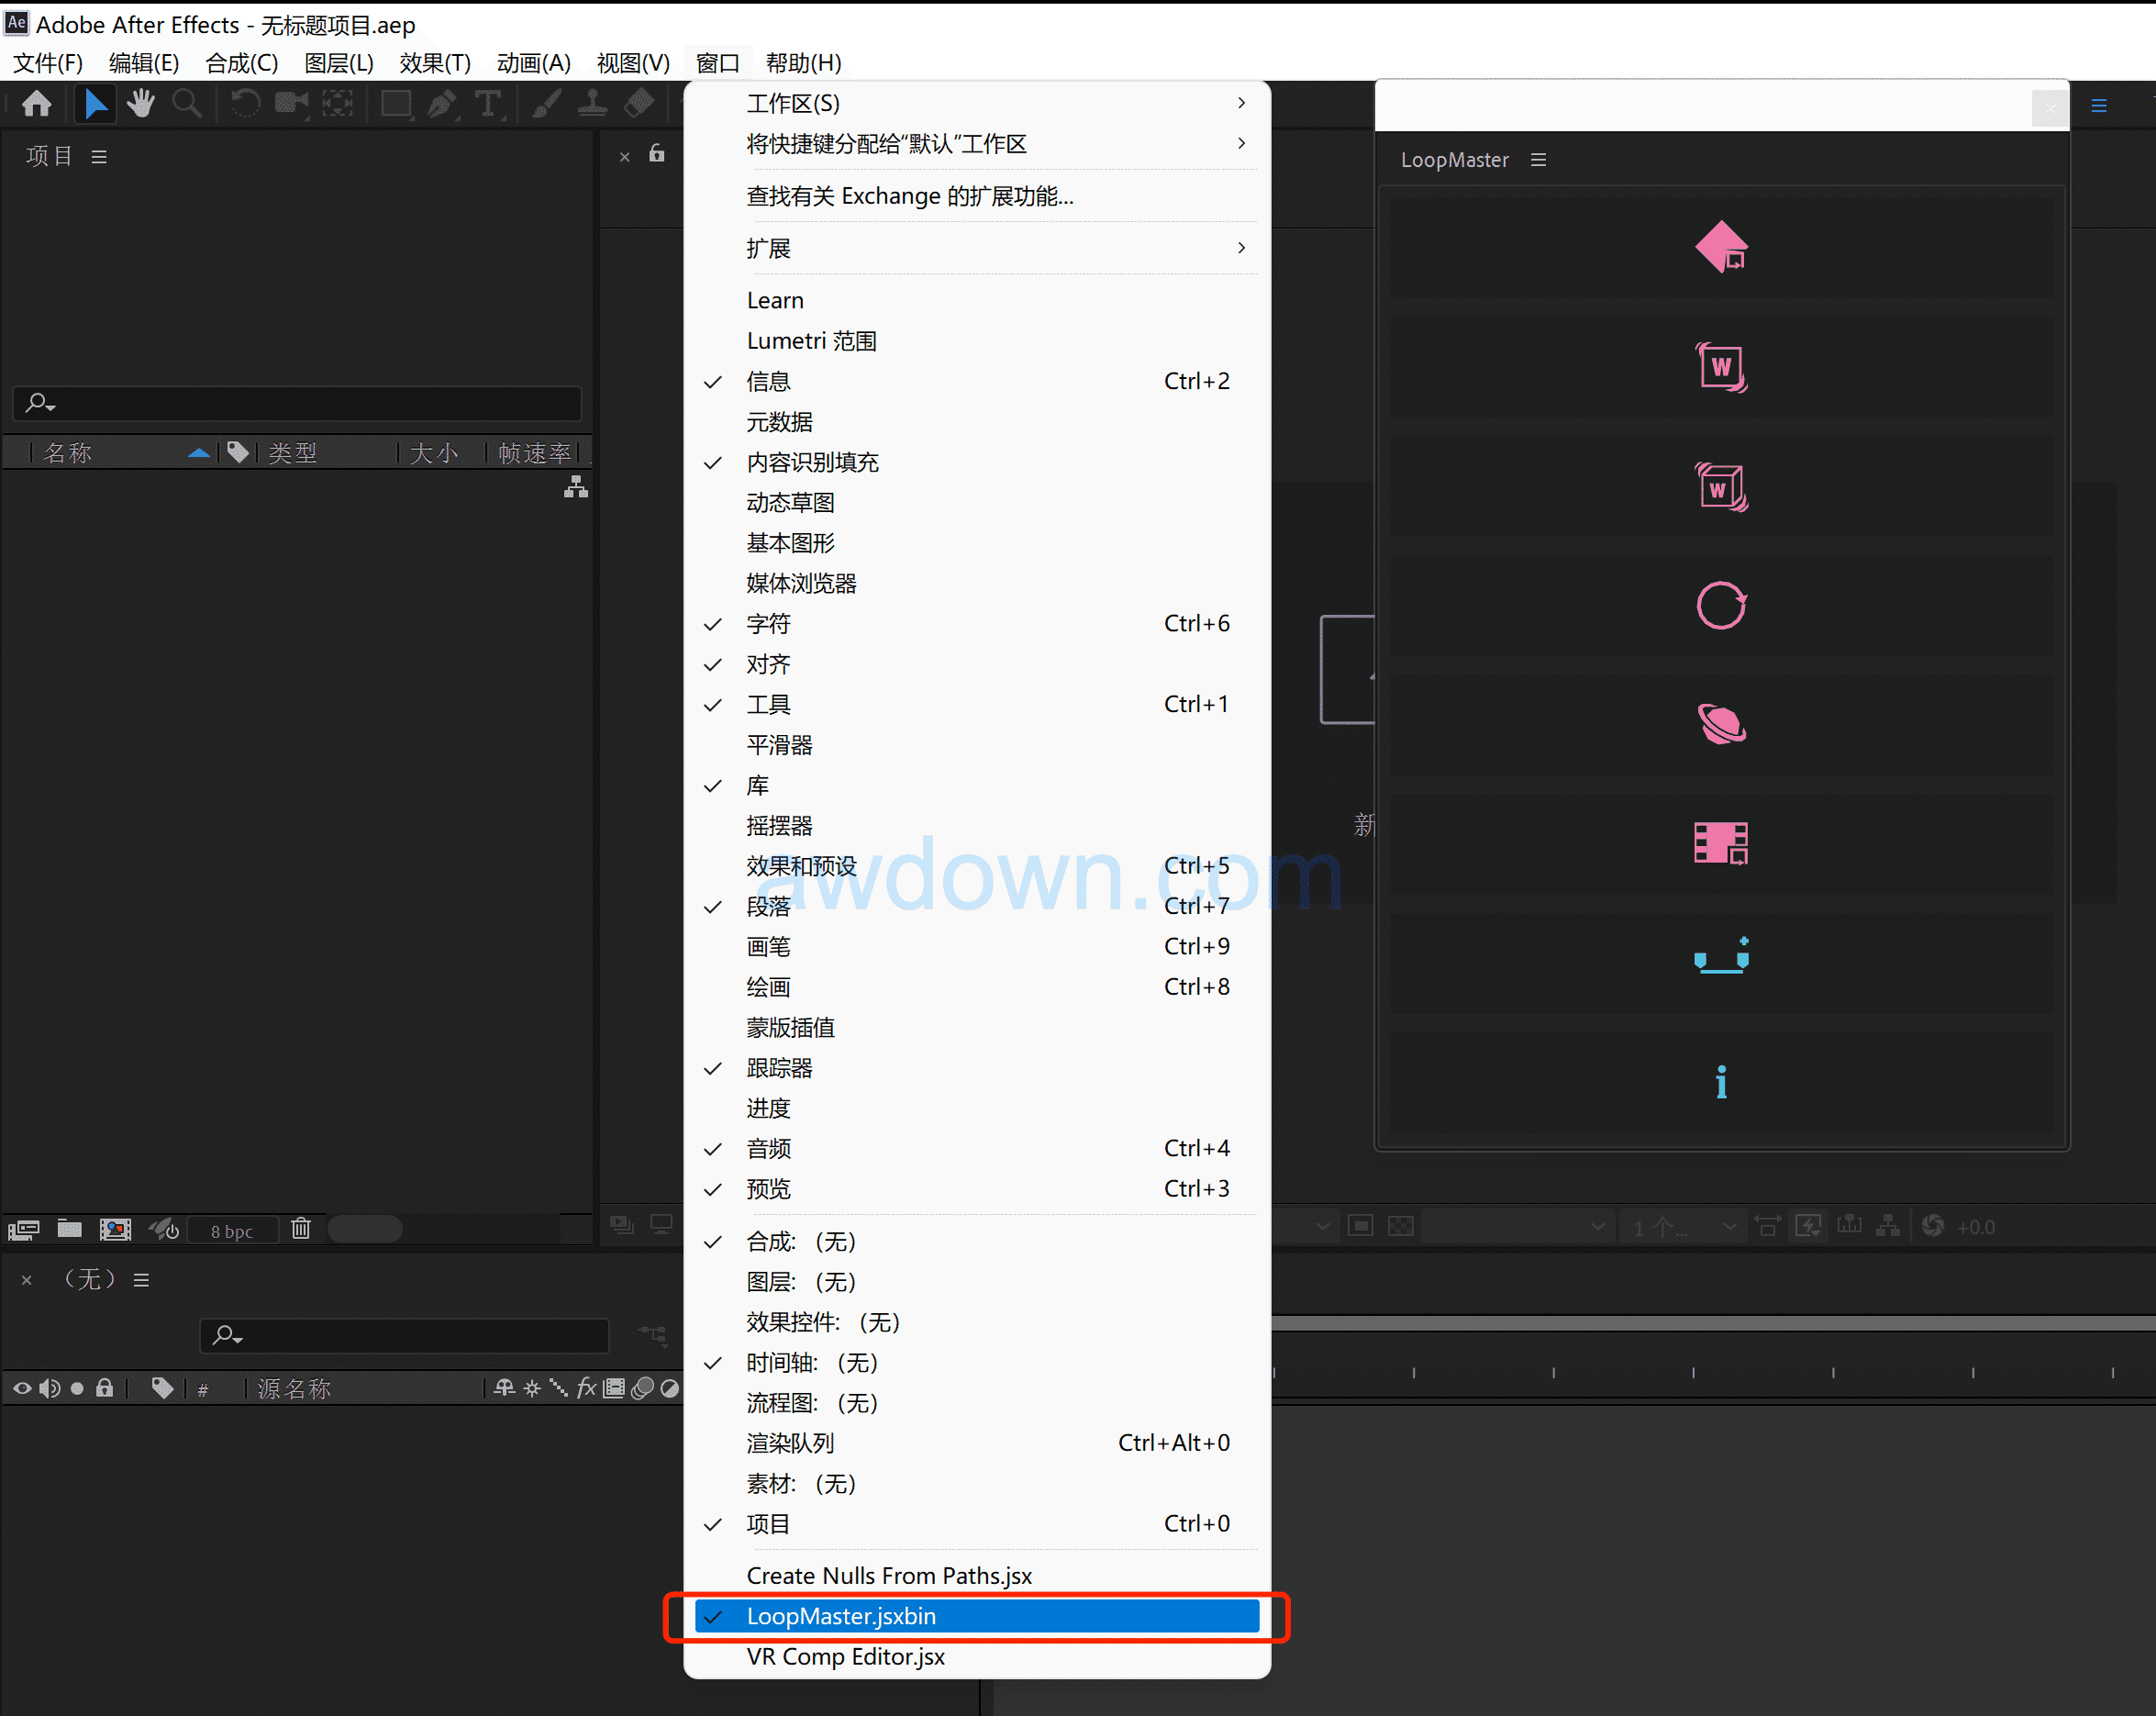This screenshot has height=1716, width=2156.
Task: Select the Hand tool in toolbar
Action: coord(141,103)
